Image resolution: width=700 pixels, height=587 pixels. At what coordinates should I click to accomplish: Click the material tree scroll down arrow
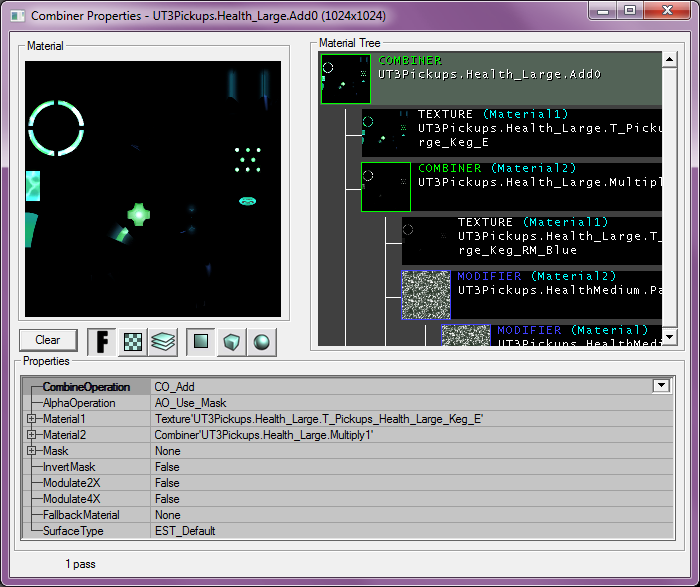tap(669, 337)
